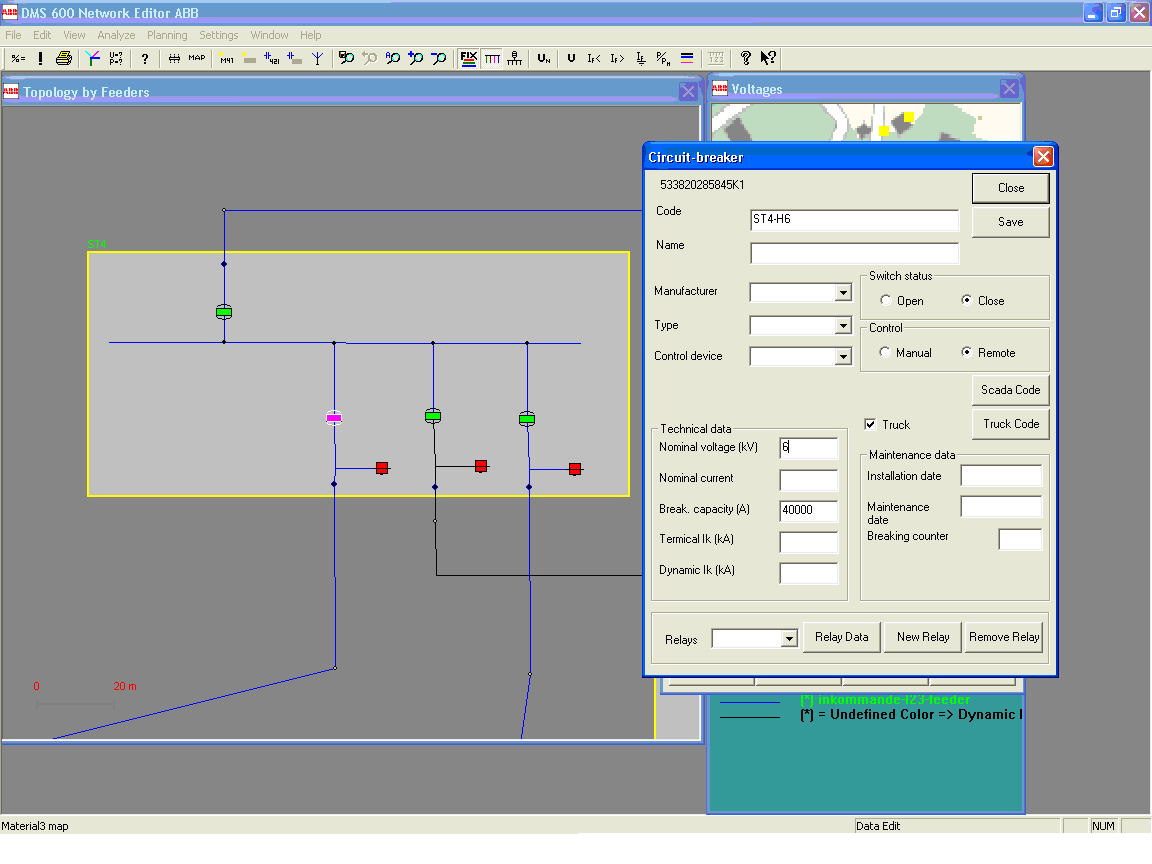1152x864 pixels.
Task: Open the View menu
Action: (x=74, y=35)
